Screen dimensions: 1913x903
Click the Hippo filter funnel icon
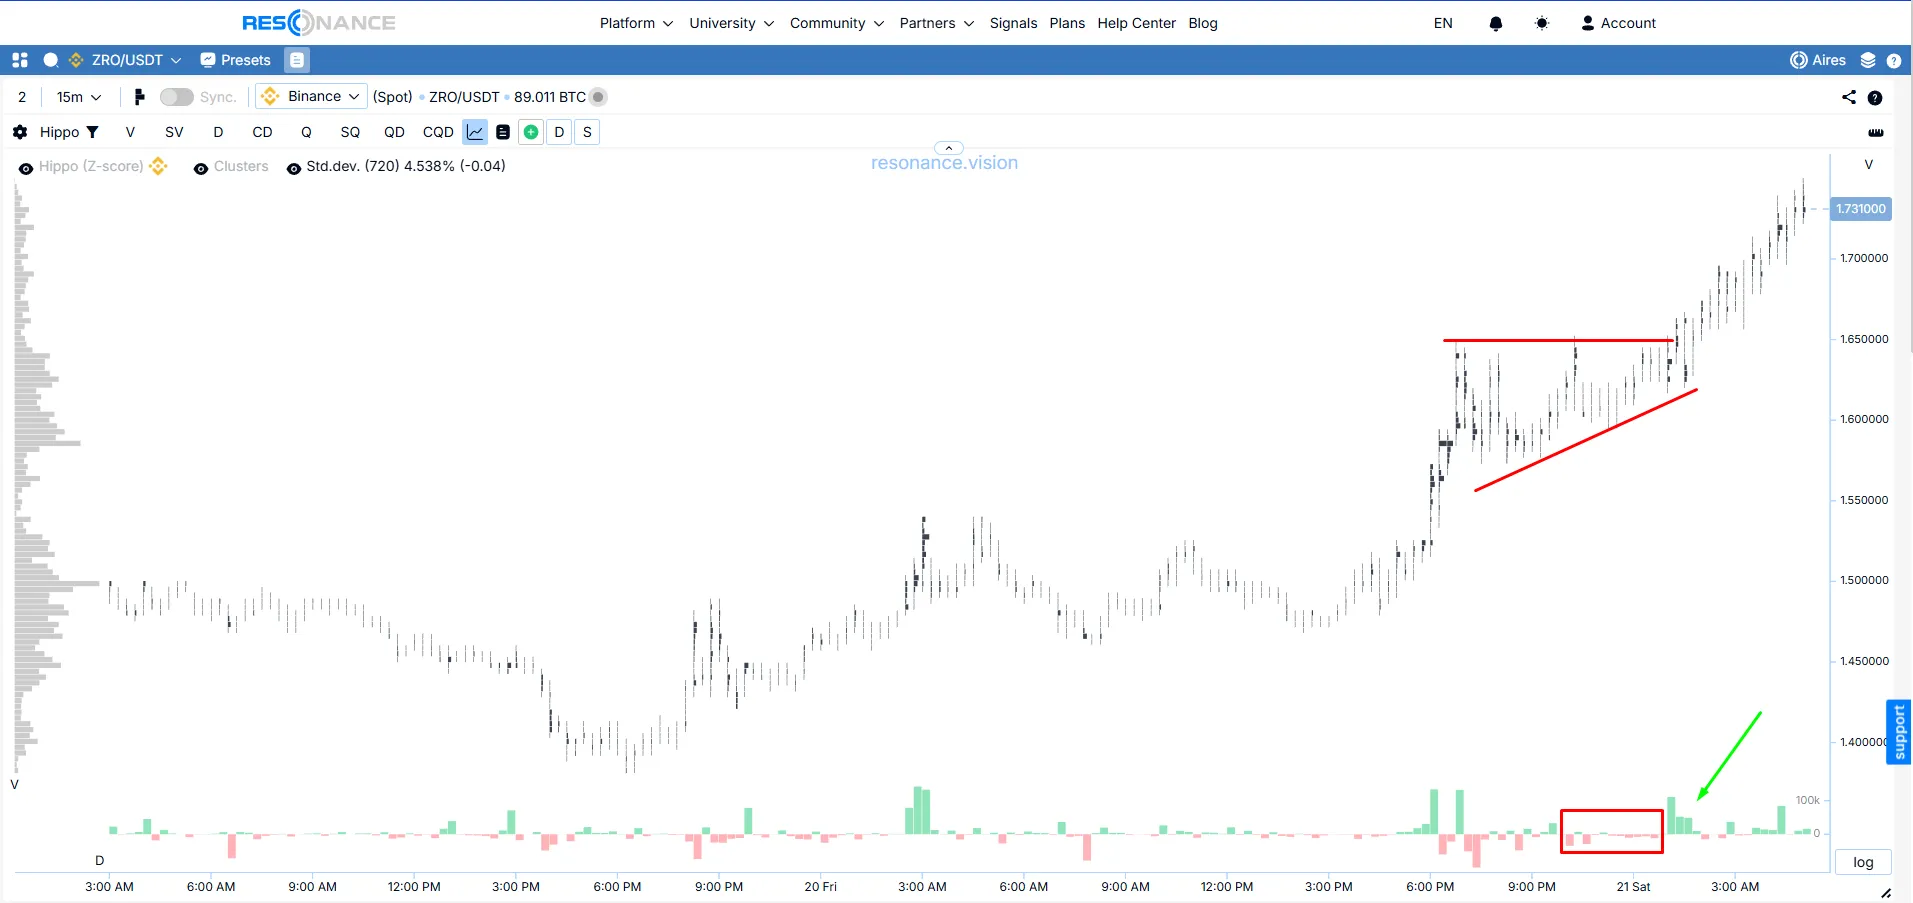tap(92, 131)
